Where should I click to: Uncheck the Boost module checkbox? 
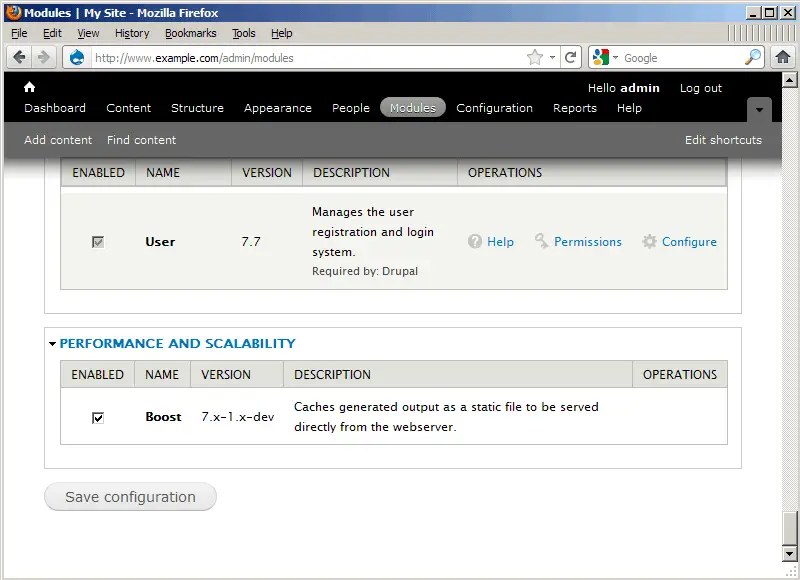coord(98,418)
